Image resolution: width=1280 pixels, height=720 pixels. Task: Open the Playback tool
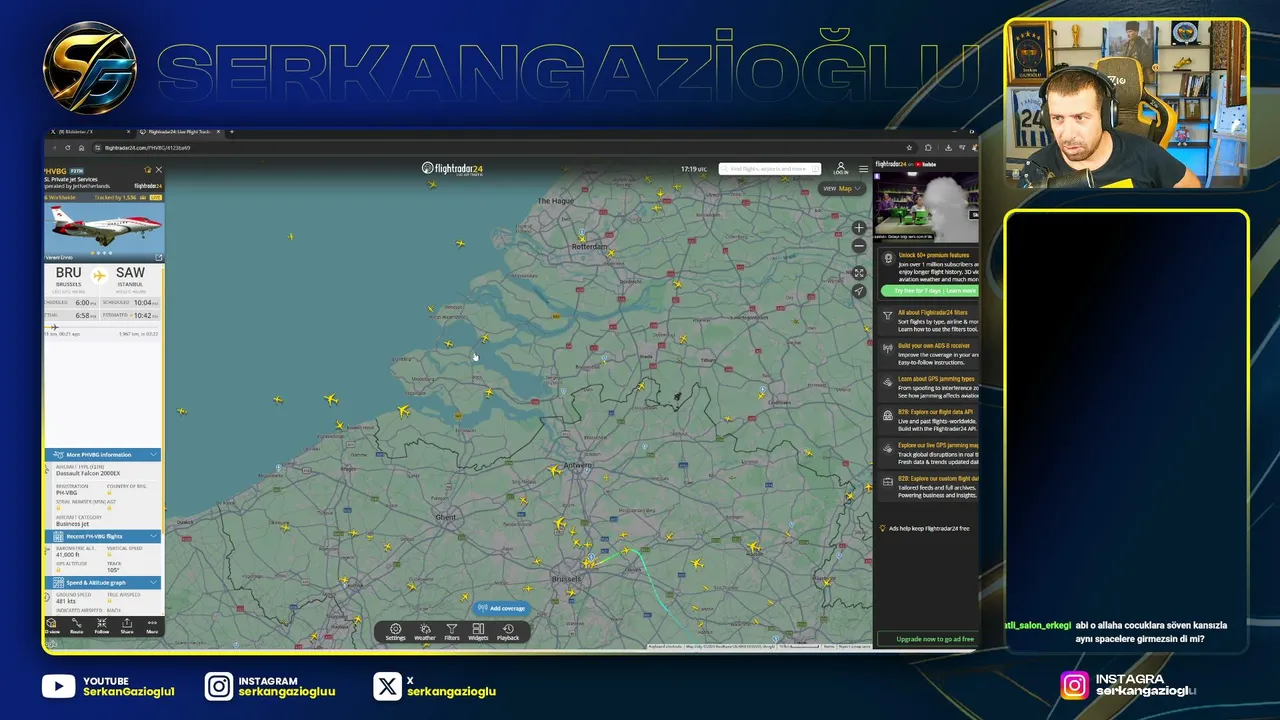[x=508, y=632]
